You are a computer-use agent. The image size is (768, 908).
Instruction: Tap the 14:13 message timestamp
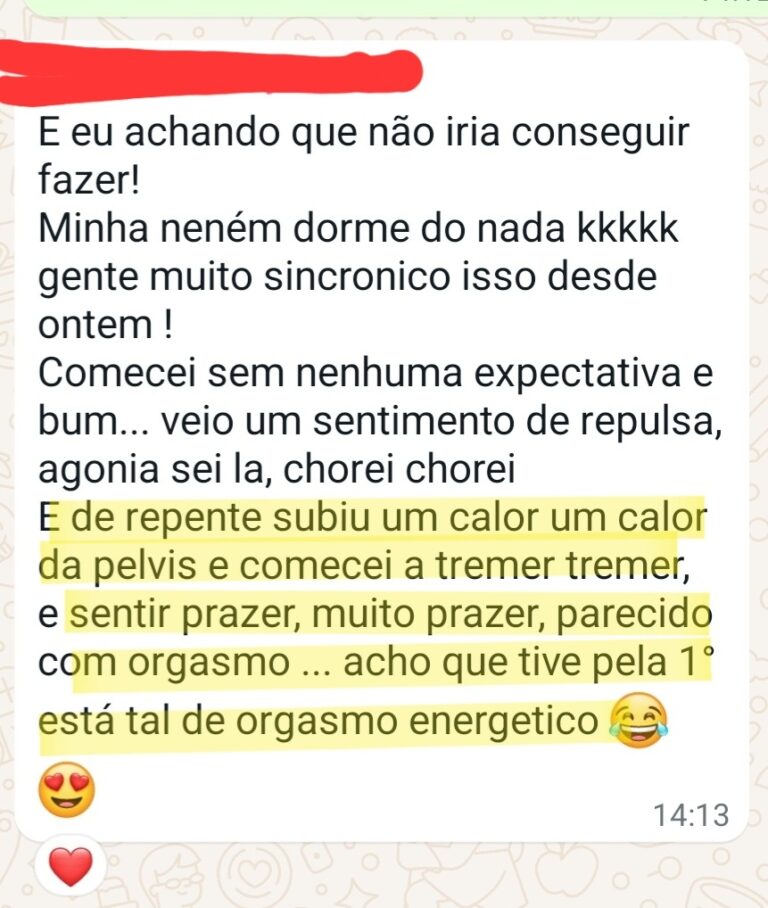point(691,815)
